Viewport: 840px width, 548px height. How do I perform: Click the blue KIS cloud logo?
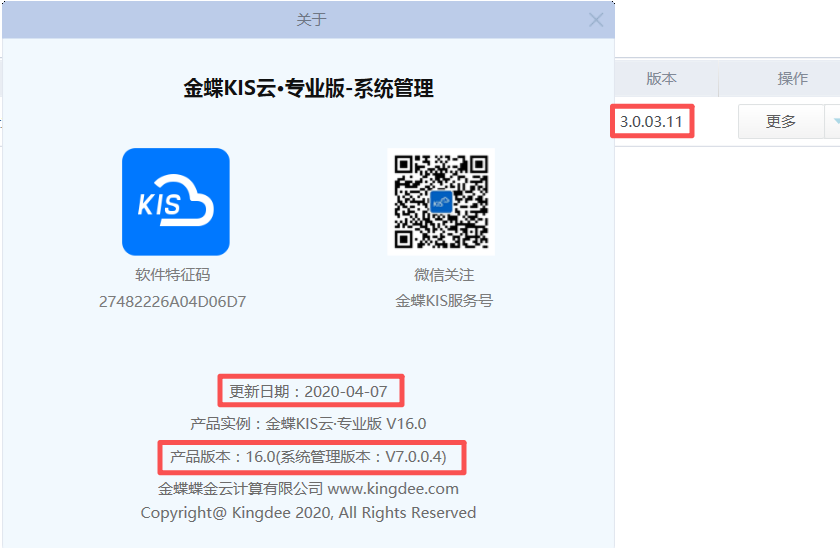[175, 202]
